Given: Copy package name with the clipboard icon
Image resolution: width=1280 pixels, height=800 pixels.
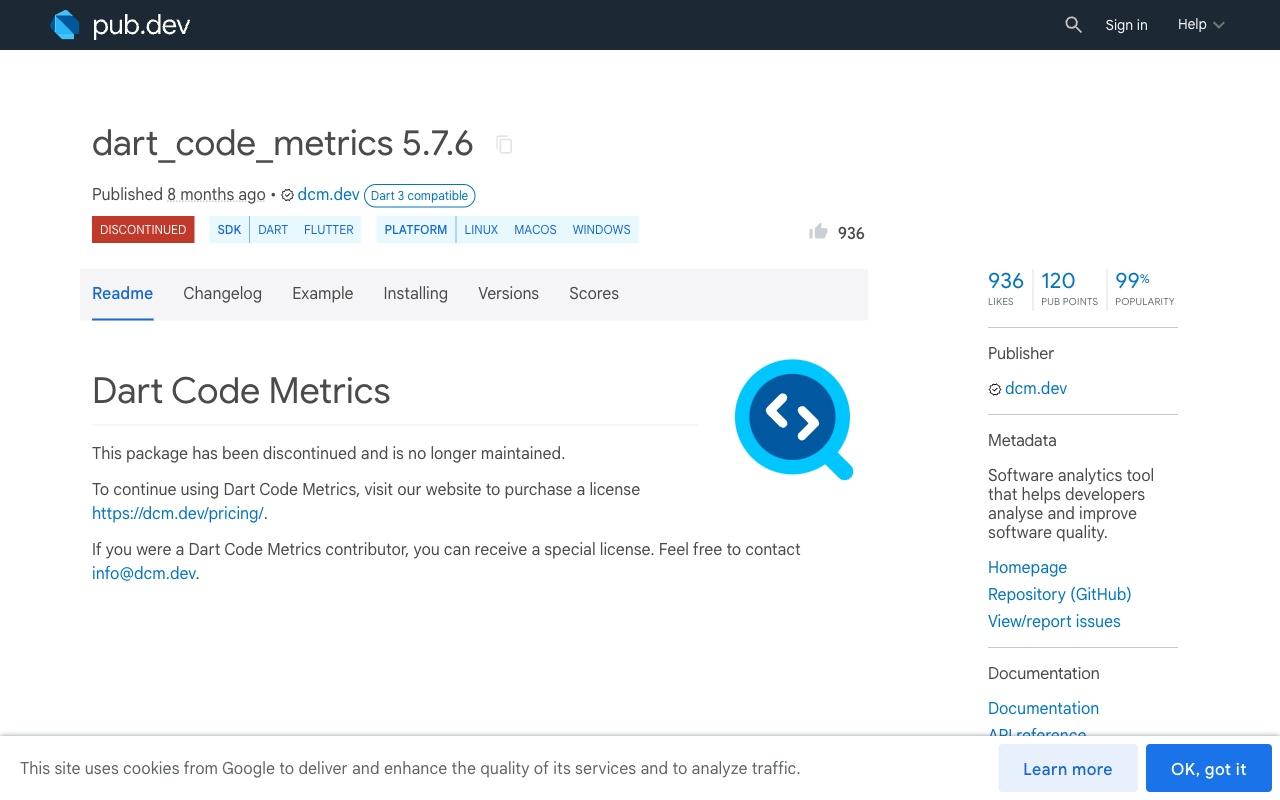Looking at the screenshot, I should (x=504, y=145).
